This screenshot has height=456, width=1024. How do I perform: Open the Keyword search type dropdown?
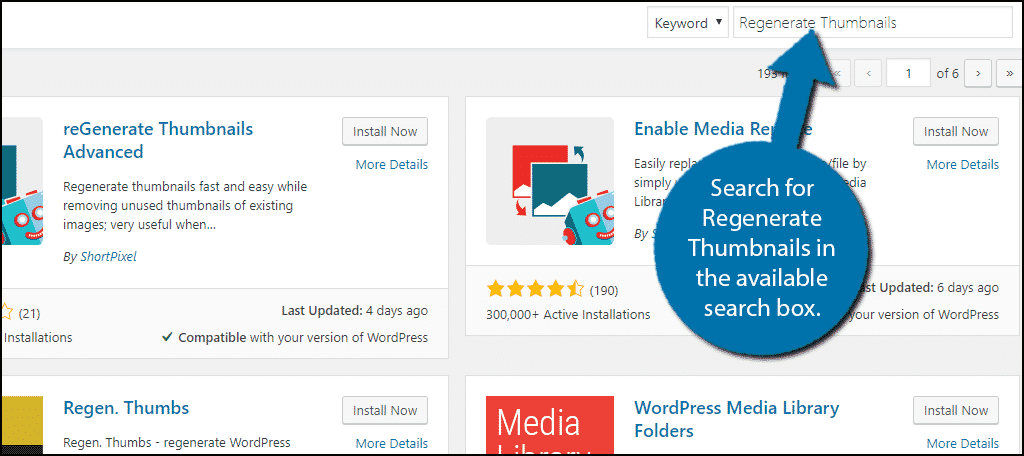coord(688,23)
